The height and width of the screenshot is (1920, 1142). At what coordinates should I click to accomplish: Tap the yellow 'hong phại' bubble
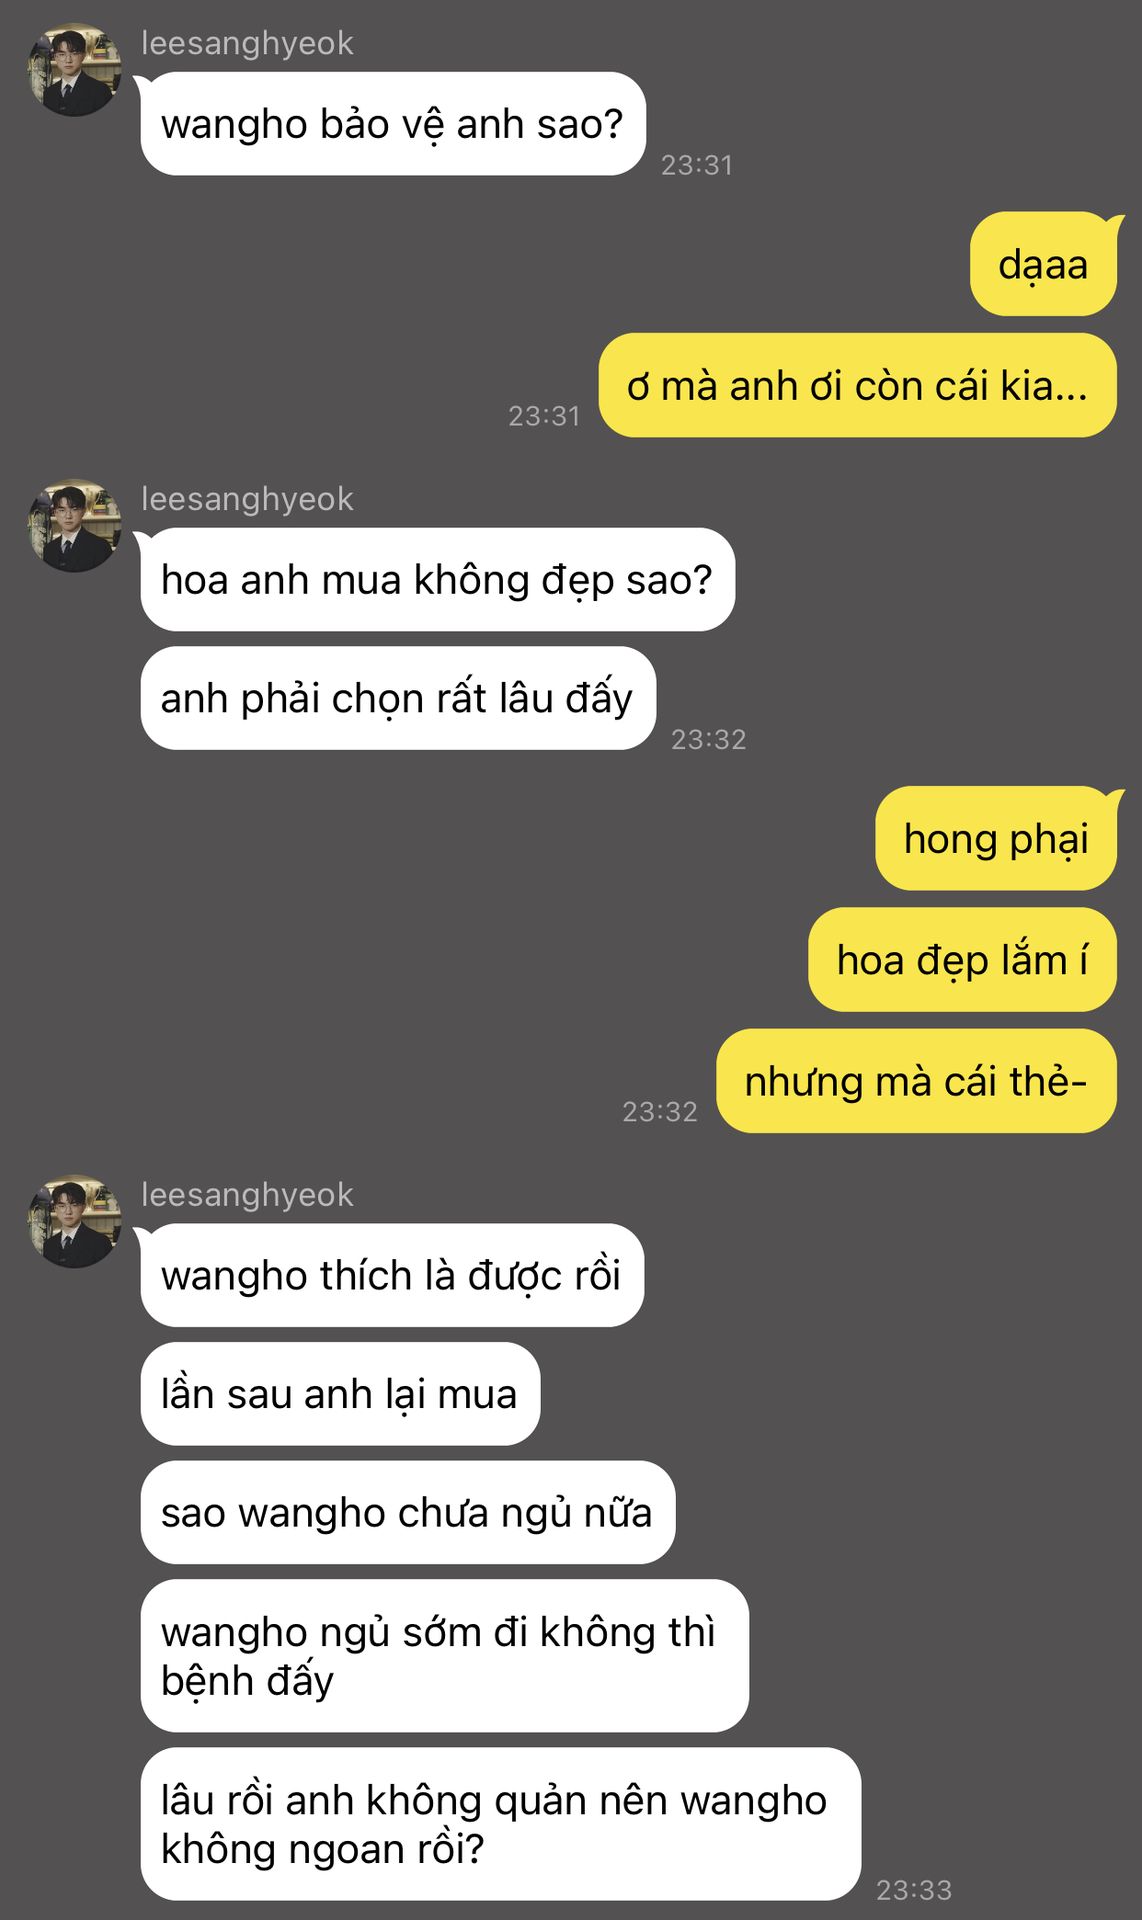tap(996, 838)
